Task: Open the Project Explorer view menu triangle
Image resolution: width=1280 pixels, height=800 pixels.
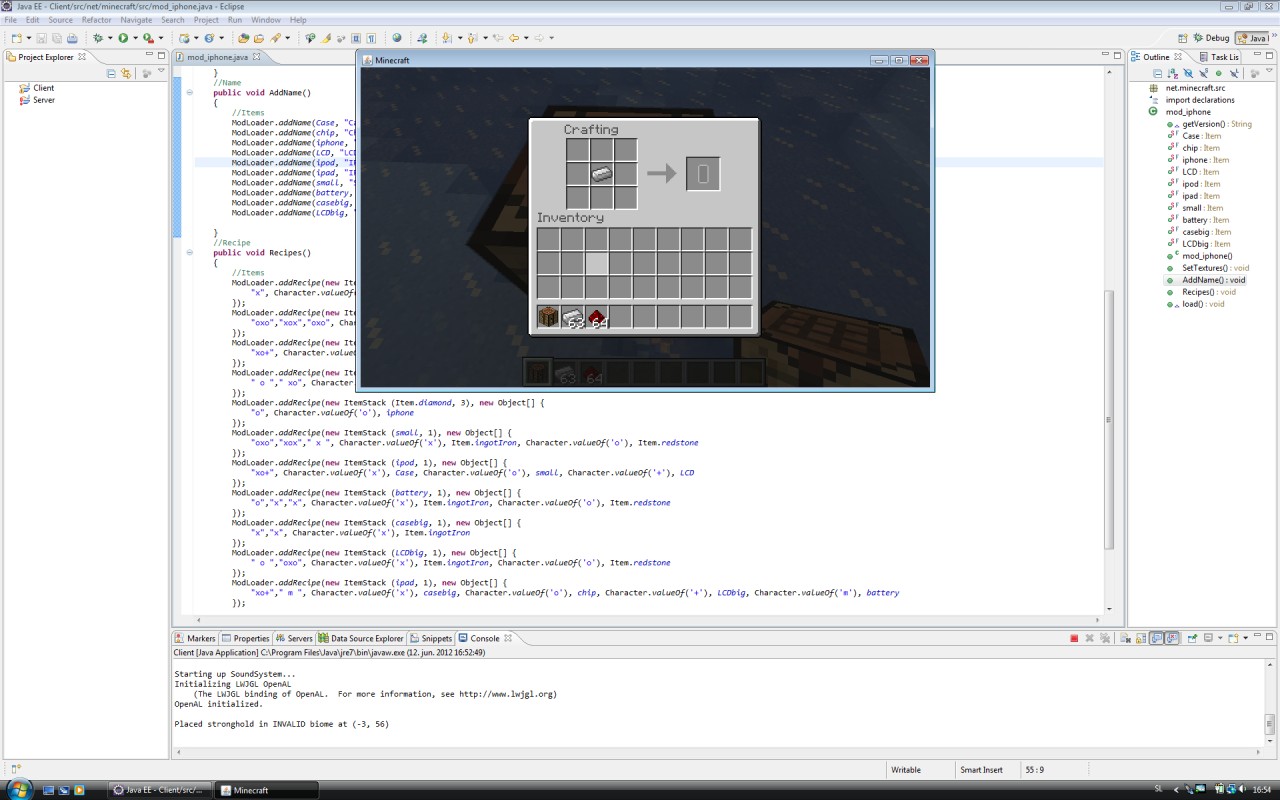Action: click(161, 70)
